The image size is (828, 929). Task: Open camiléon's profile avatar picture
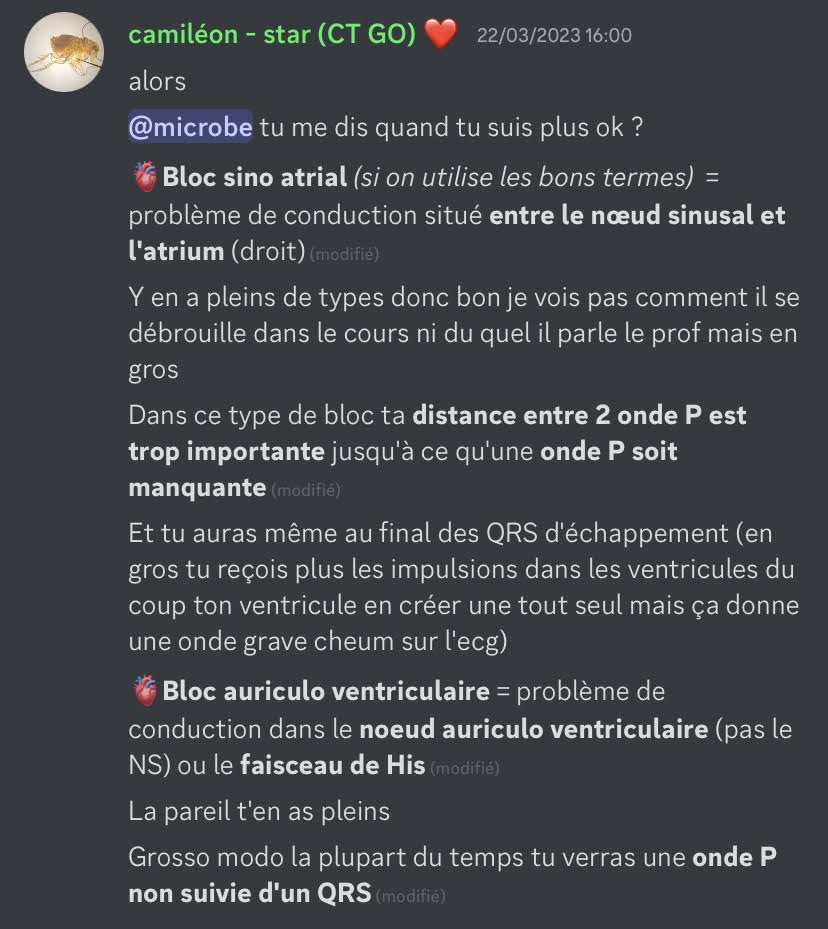(x=63, y=52)
